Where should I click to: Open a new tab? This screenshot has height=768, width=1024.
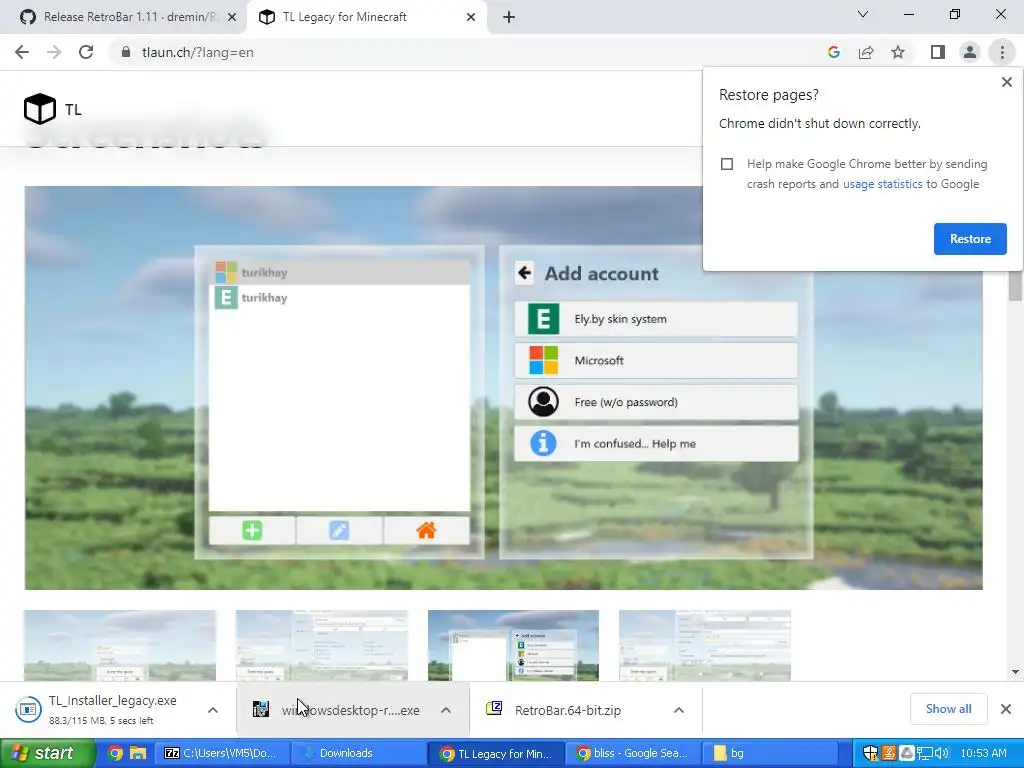click(509, 17)
